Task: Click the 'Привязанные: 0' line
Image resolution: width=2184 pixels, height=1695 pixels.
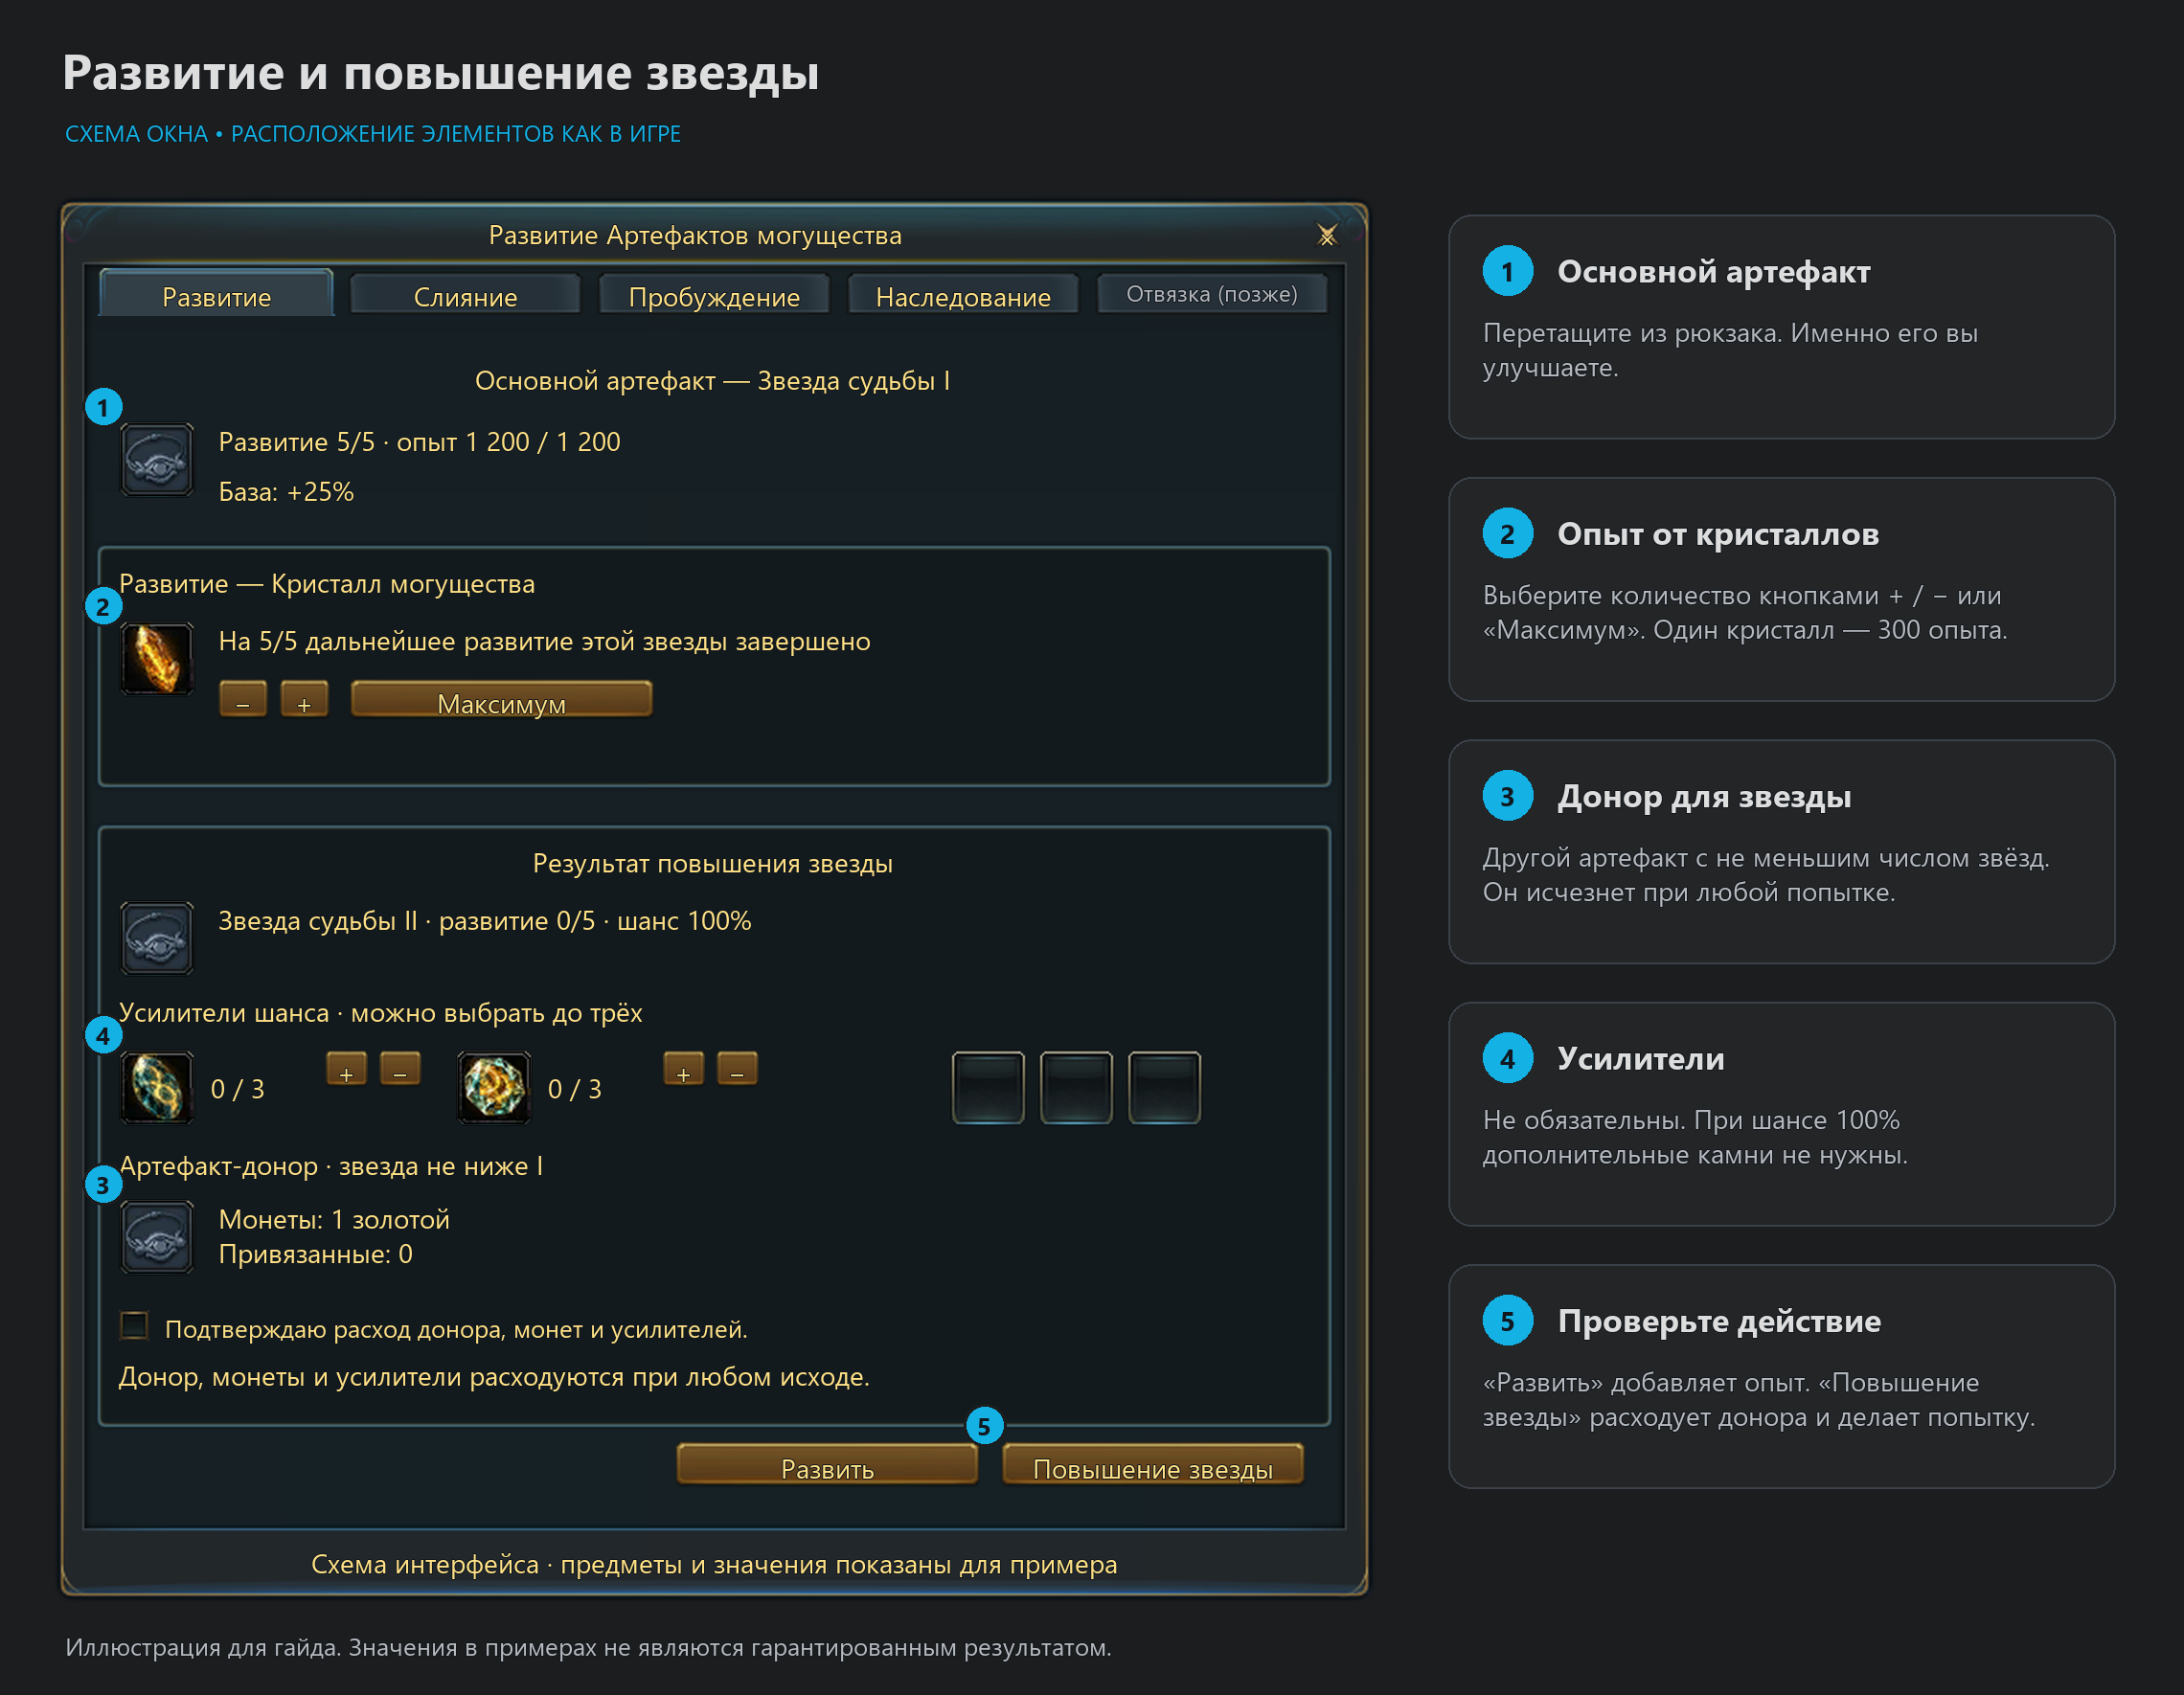Action: pyautogui.click(x=315, y=1255)
